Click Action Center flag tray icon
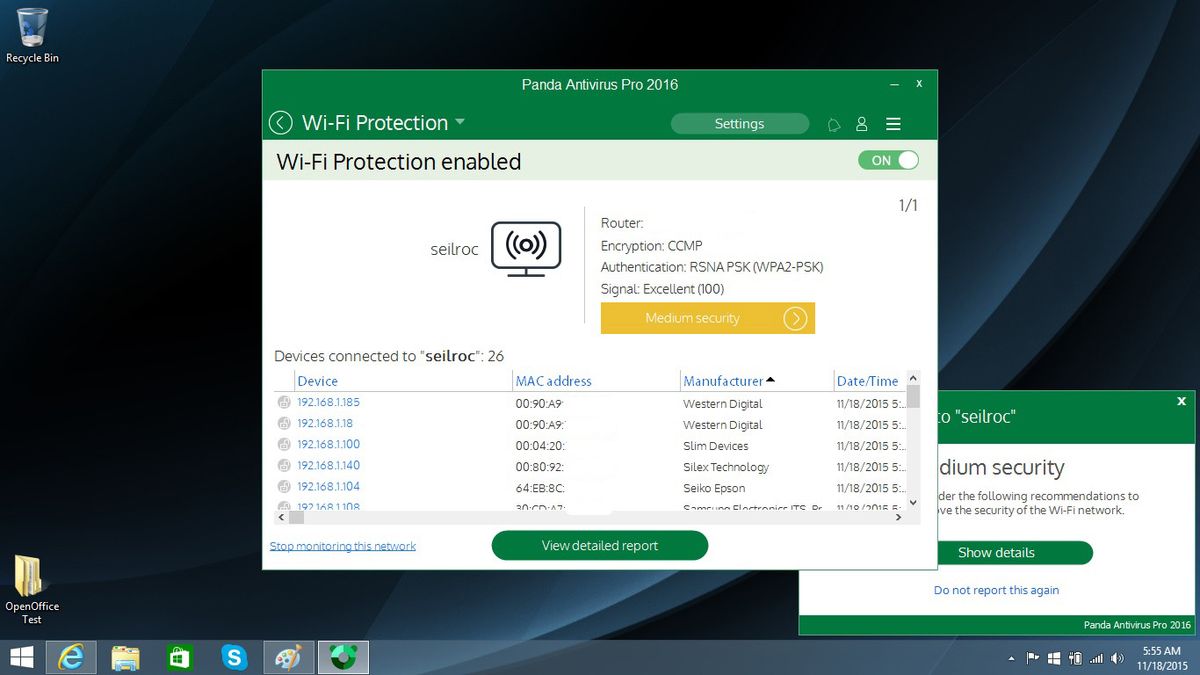 tap(1033, 659)
